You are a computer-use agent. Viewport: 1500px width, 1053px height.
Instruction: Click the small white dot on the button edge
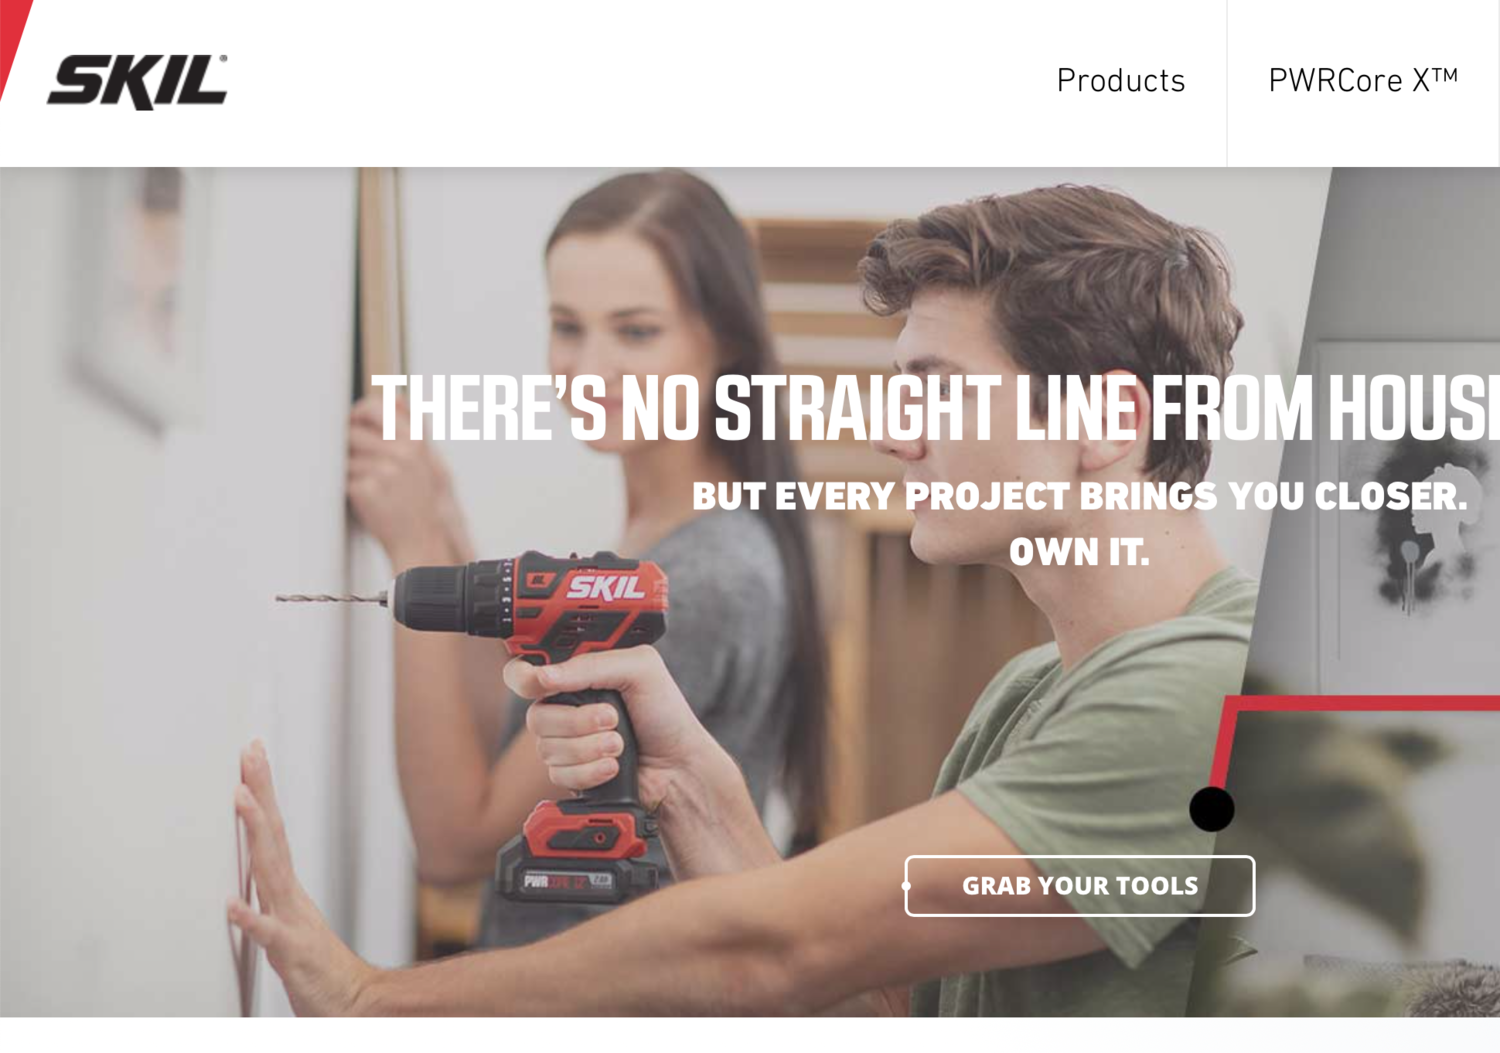click(906, 886)
